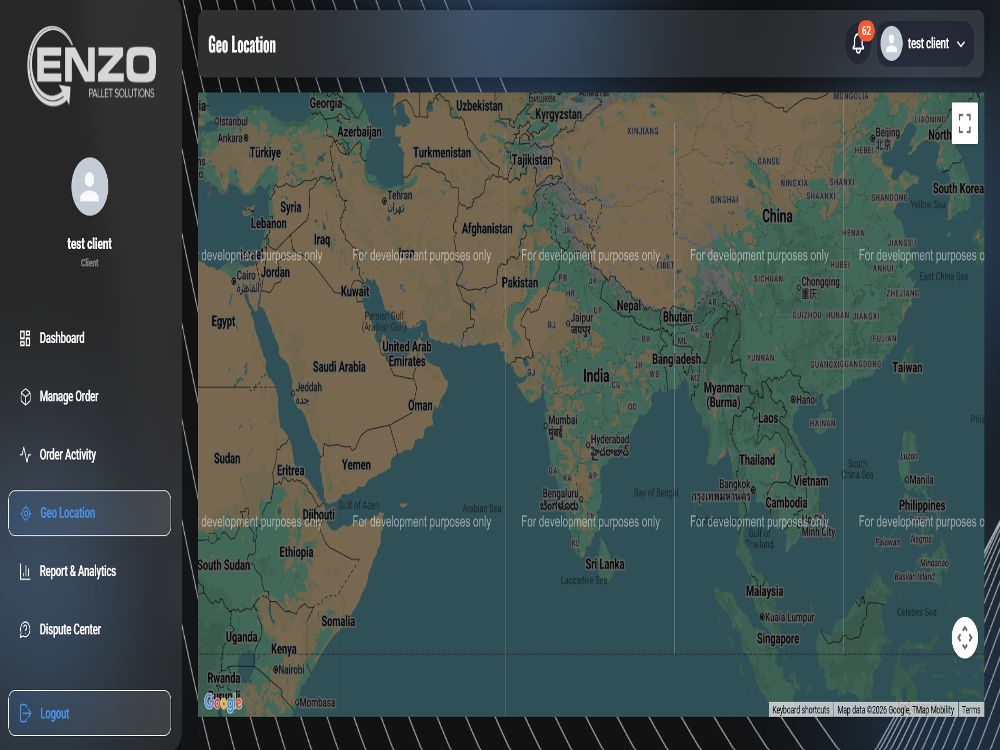Screen dimensions: 1000x750
Task: Click the Google logo on map
Action: (x=223, y=702)
